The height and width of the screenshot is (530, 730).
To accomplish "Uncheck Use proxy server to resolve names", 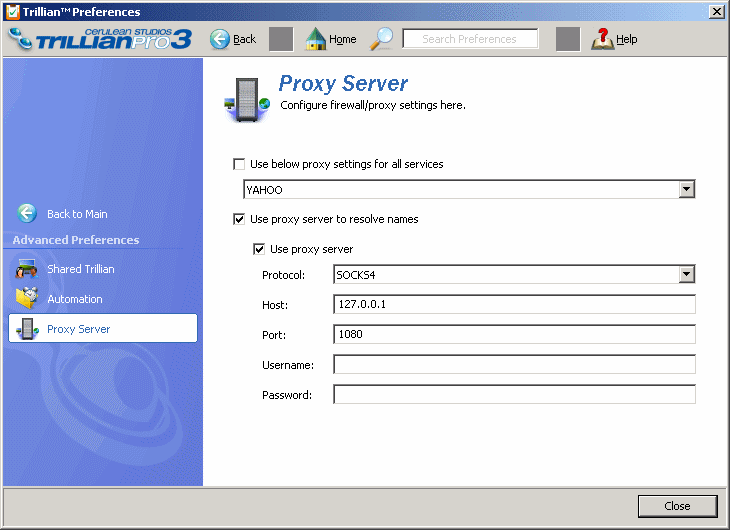I will [239, 219].
